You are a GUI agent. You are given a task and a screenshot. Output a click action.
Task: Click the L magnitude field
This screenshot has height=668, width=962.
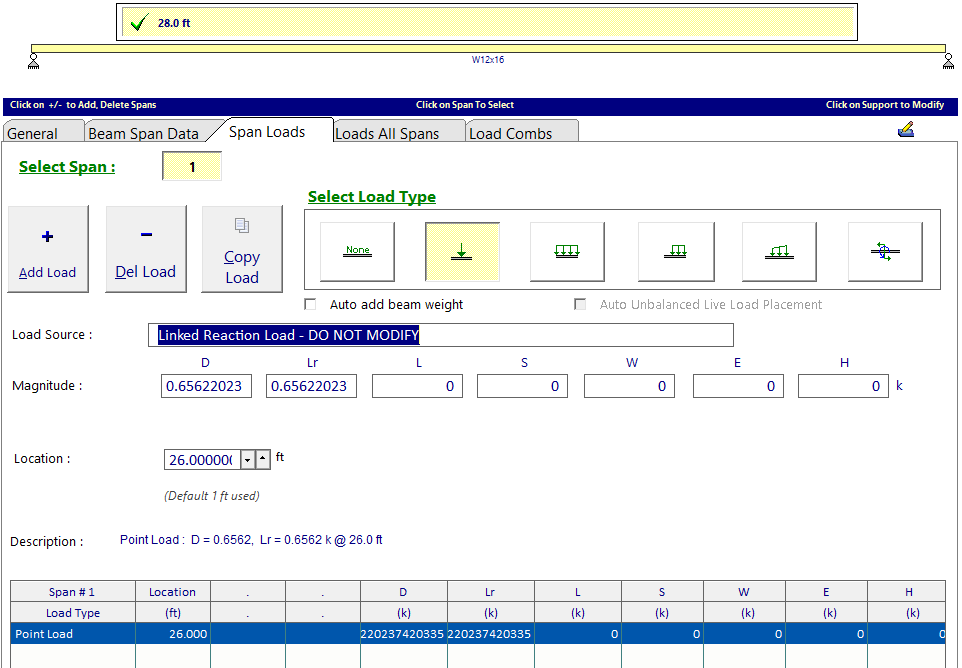(x=417, y=386)
